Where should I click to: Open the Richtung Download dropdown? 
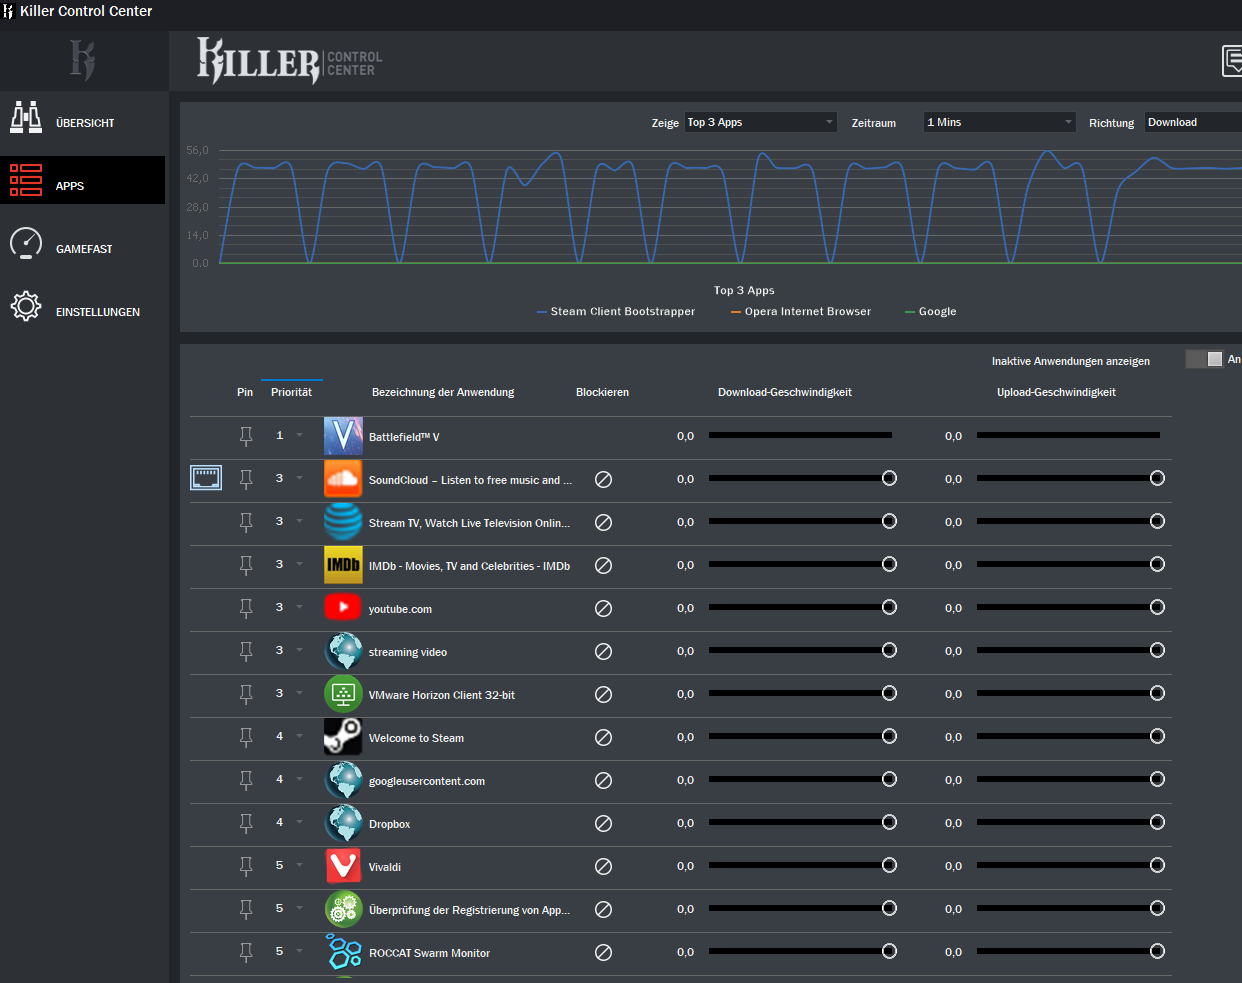coord(1193,122)
